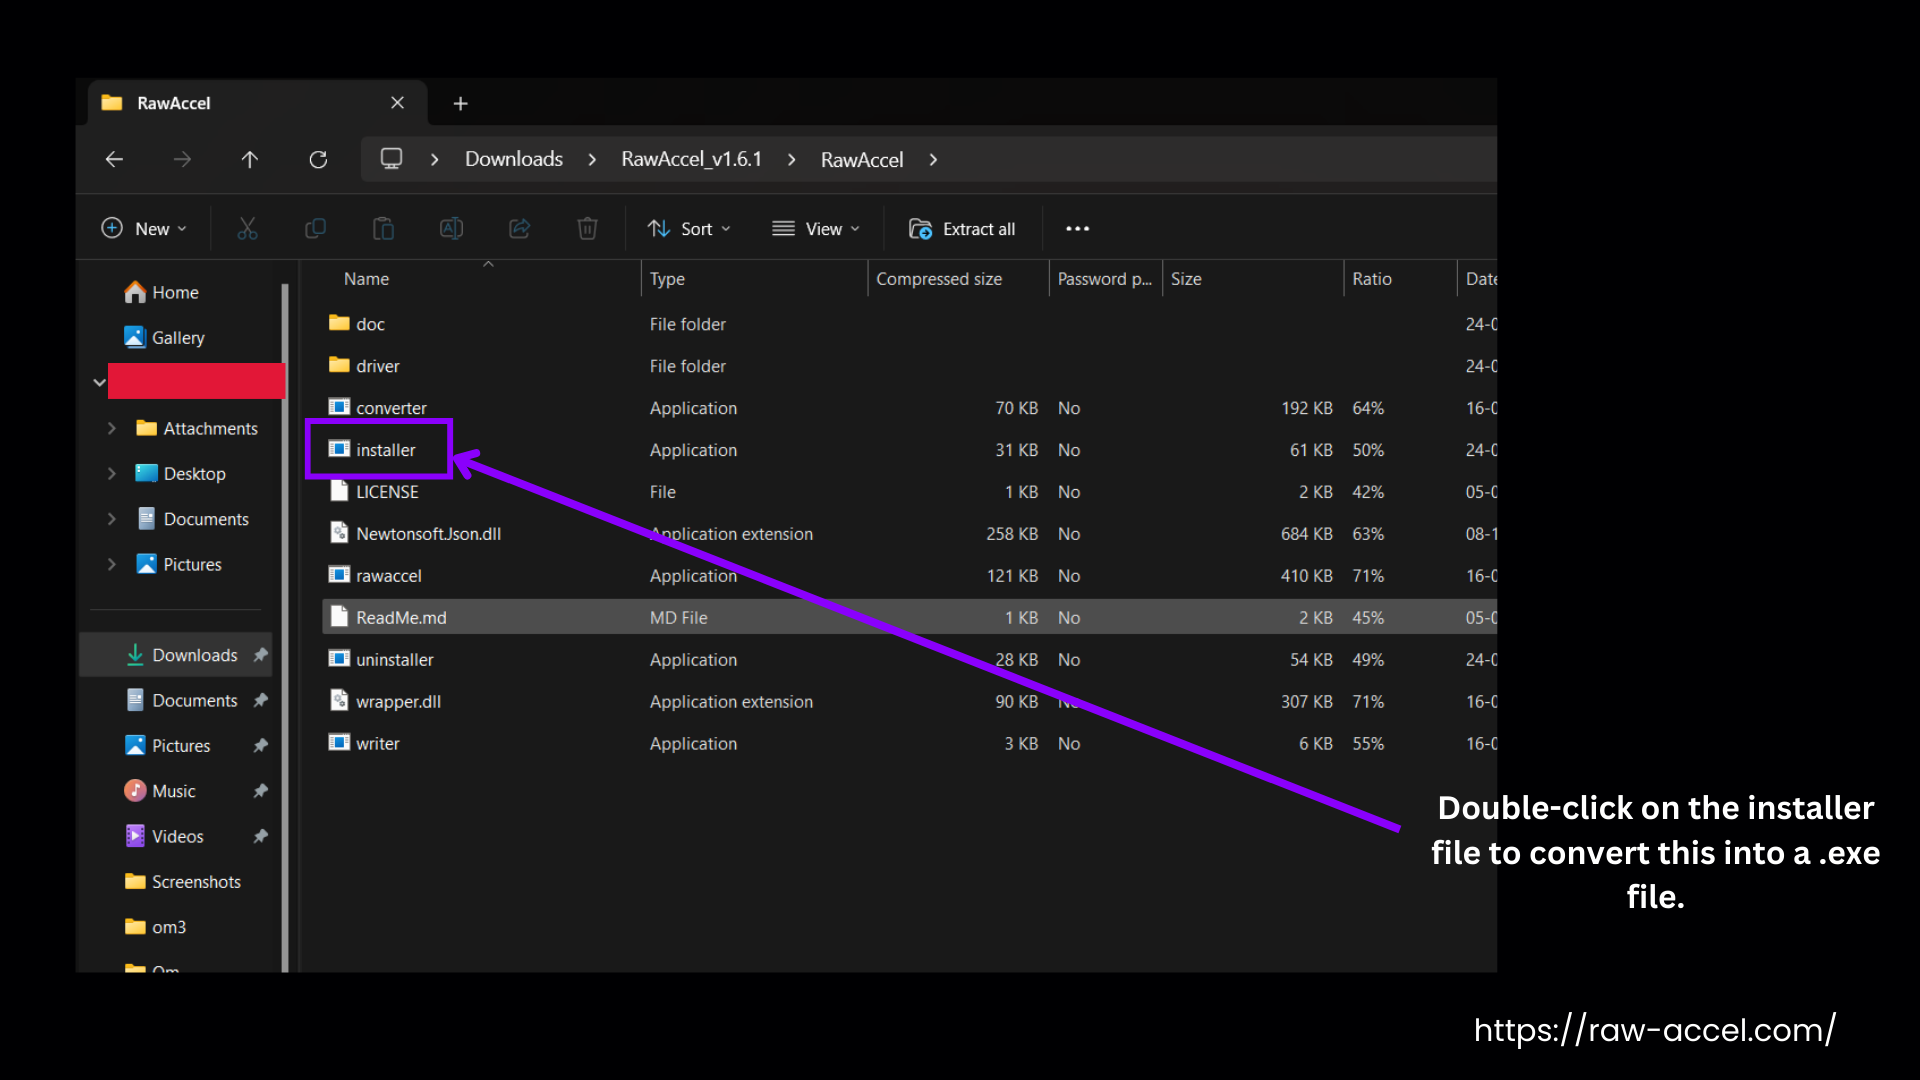The image size is (1920, 1080).
Task: Click the Refresh button in navigation bar
Action: tap(318, 160)
